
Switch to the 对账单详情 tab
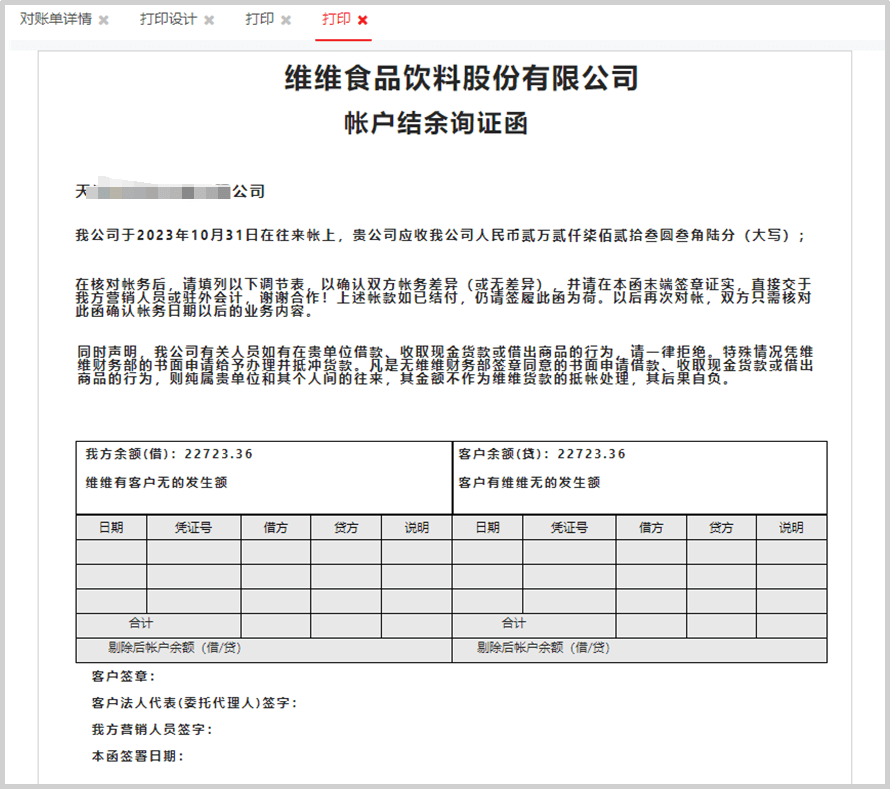56,20
